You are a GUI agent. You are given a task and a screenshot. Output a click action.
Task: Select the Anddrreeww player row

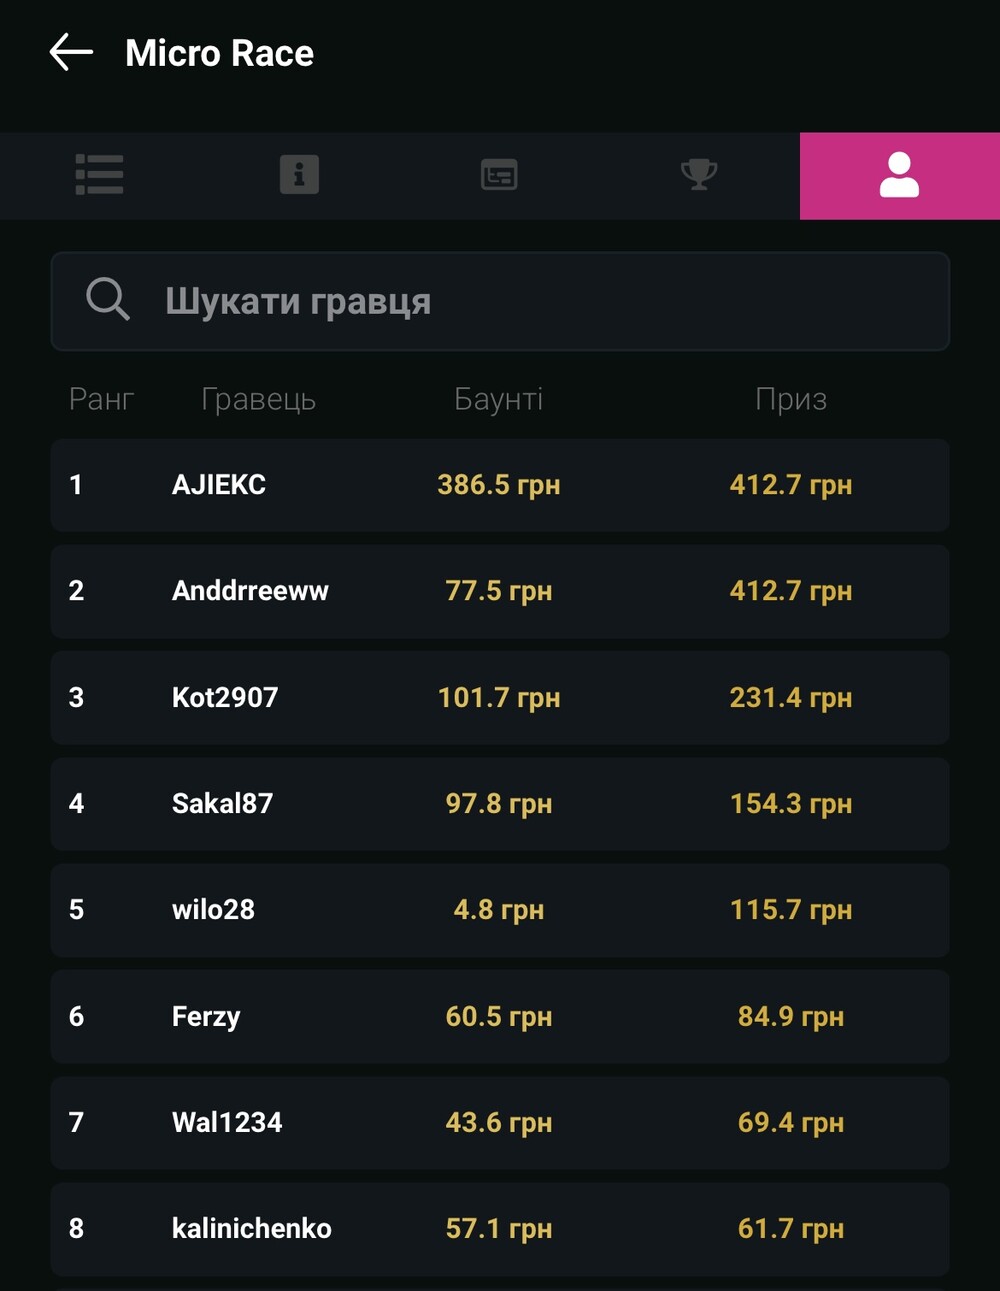click(500, 591)
